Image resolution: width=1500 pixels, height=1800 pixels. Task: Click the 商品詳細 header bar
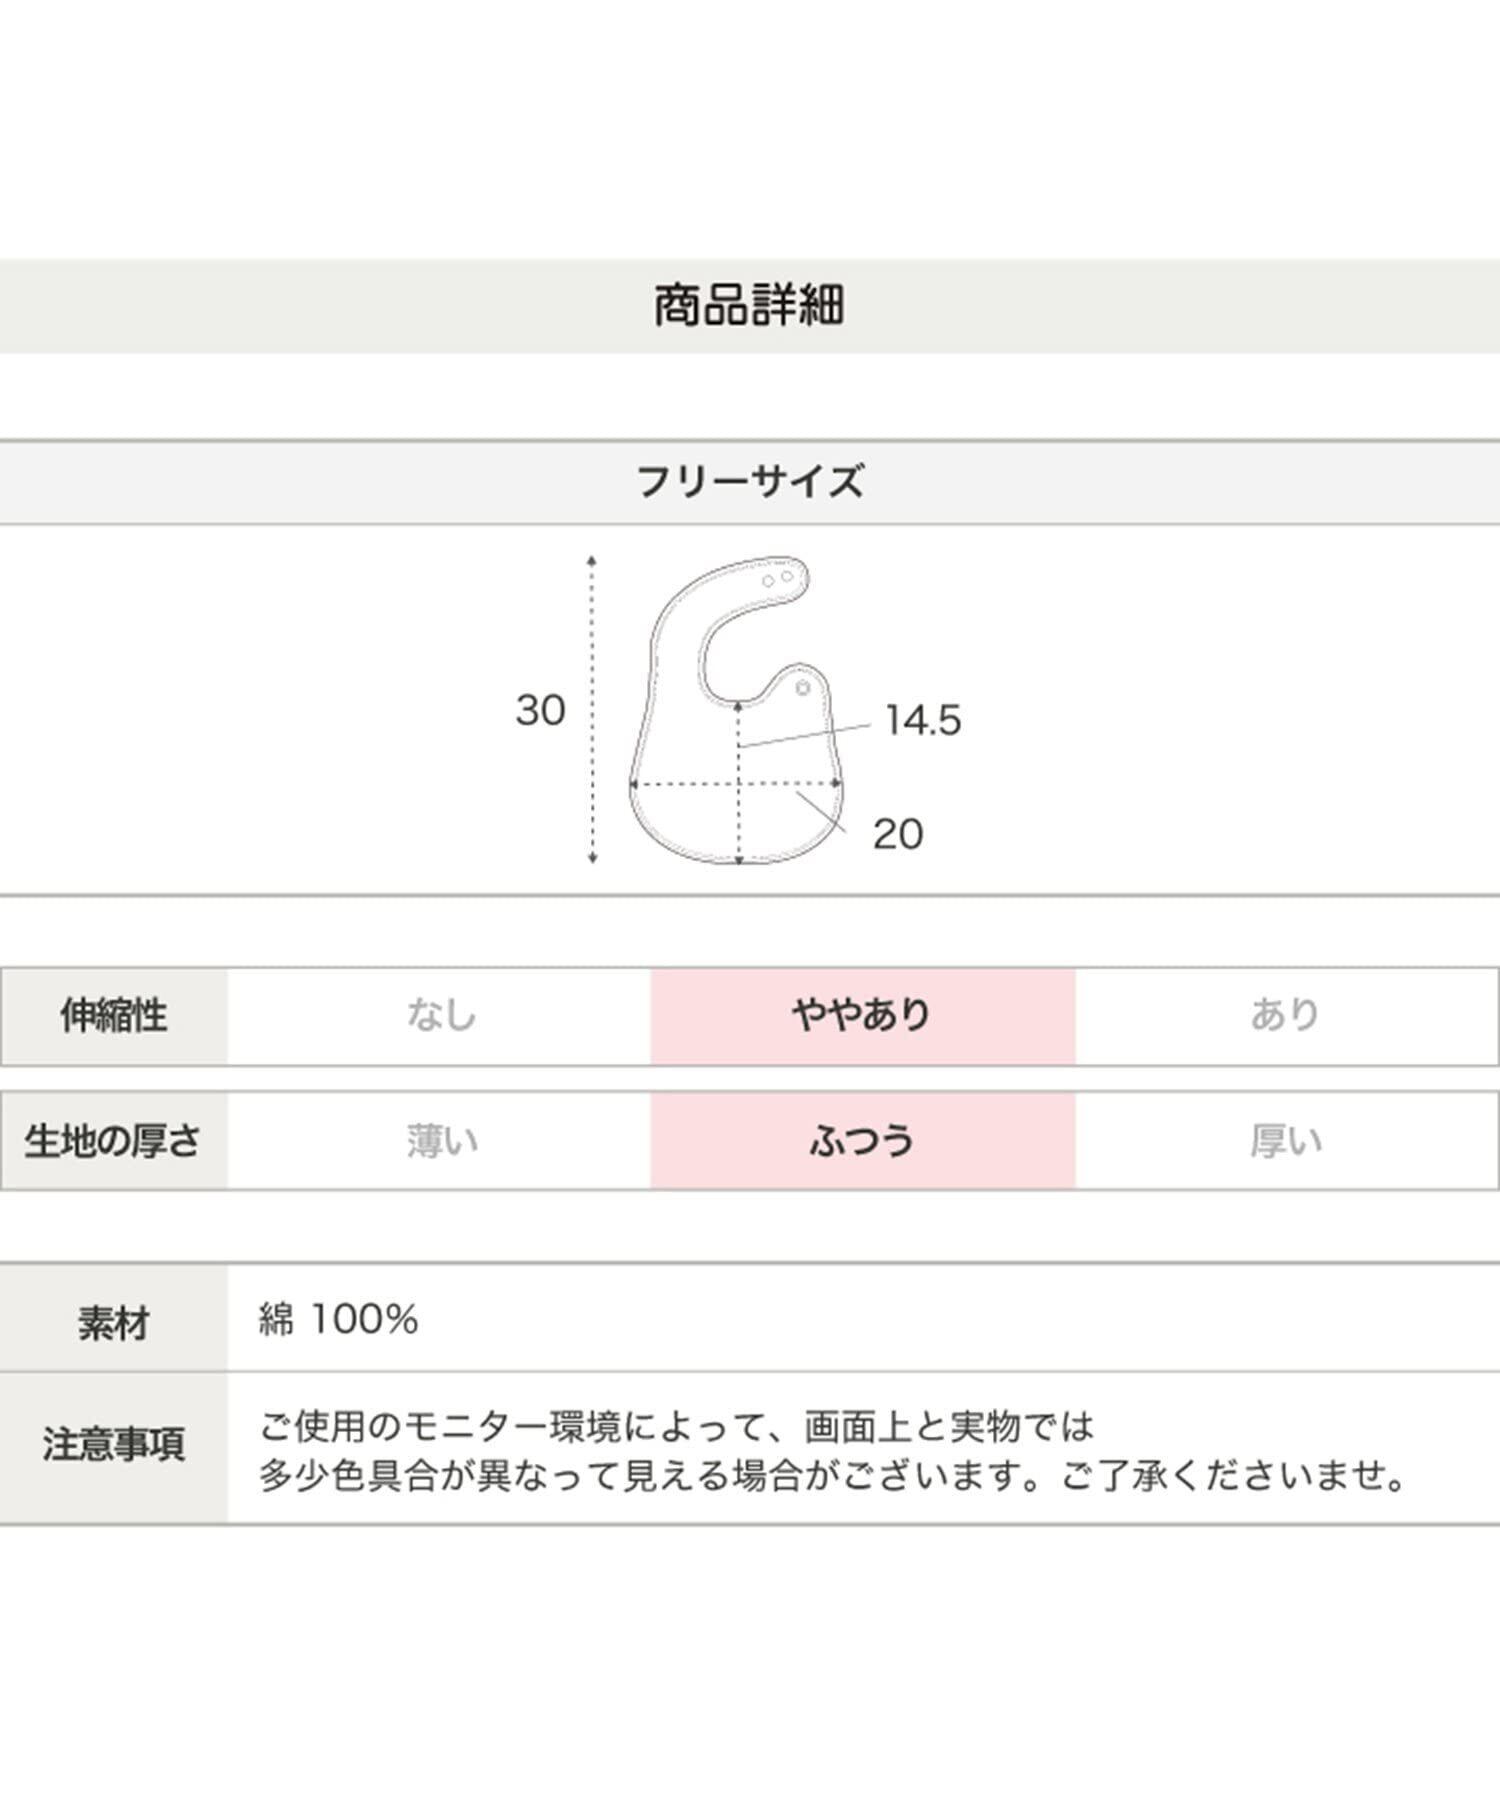click(750, 306)
